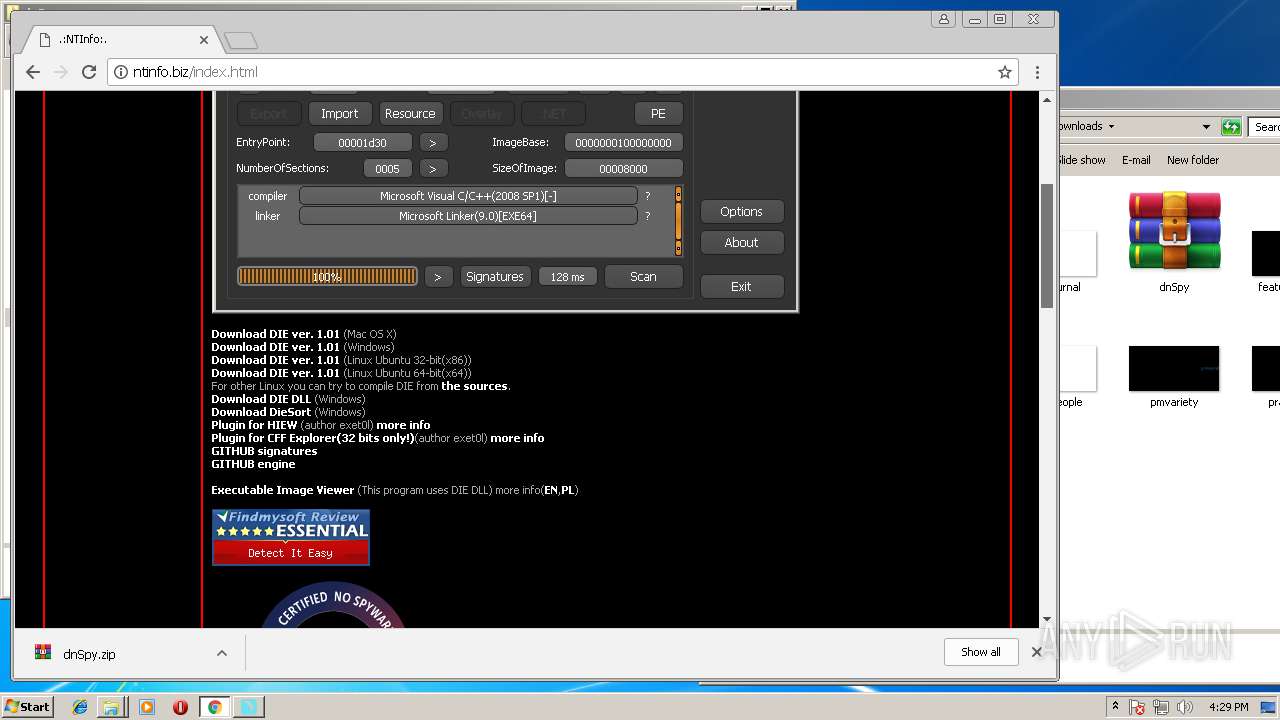Open Plugin for CFF Explorer link
This screenshot has width=1280, height=720.
(x=312, y=438)
